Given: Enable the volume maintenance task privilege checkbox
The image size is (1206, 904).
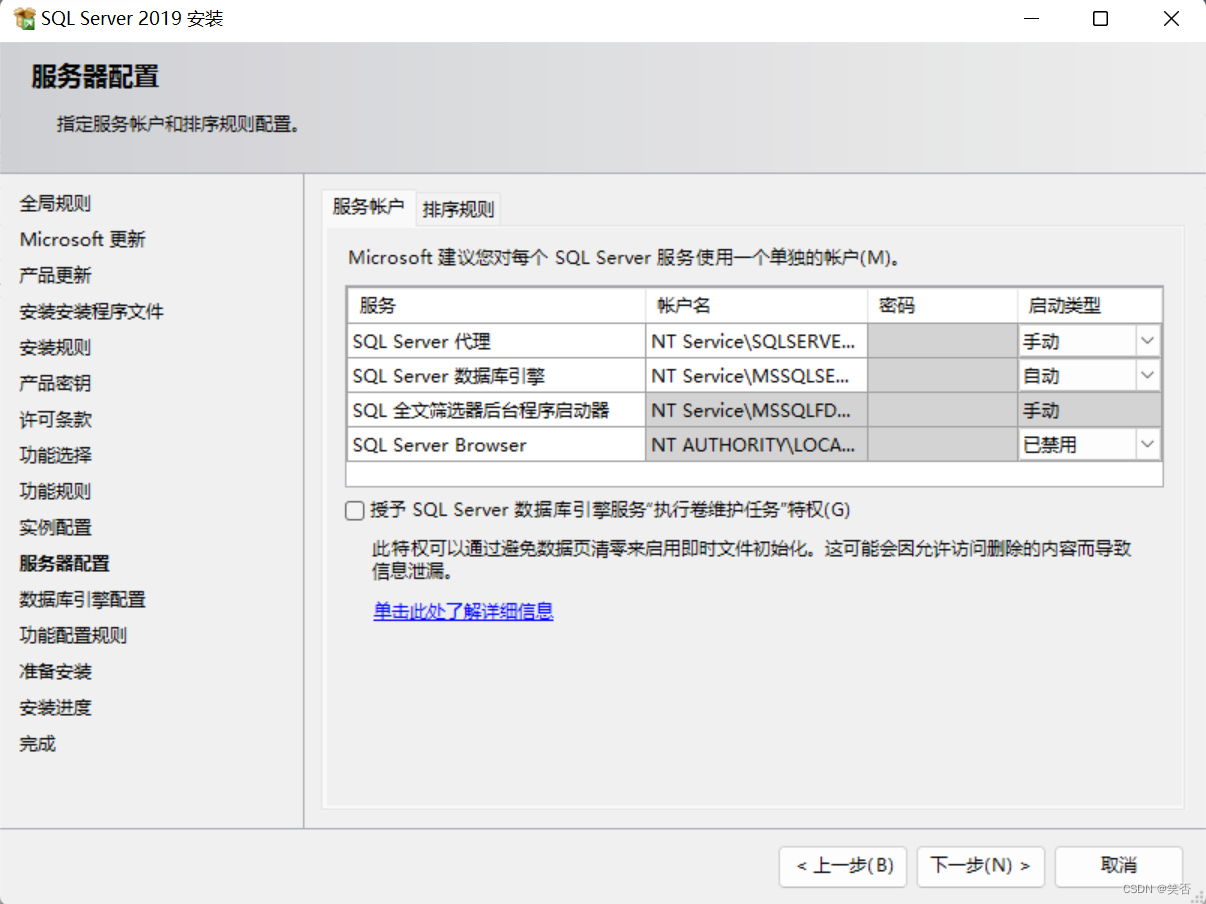Looking at the screenshot, I should tap(354, 511).
